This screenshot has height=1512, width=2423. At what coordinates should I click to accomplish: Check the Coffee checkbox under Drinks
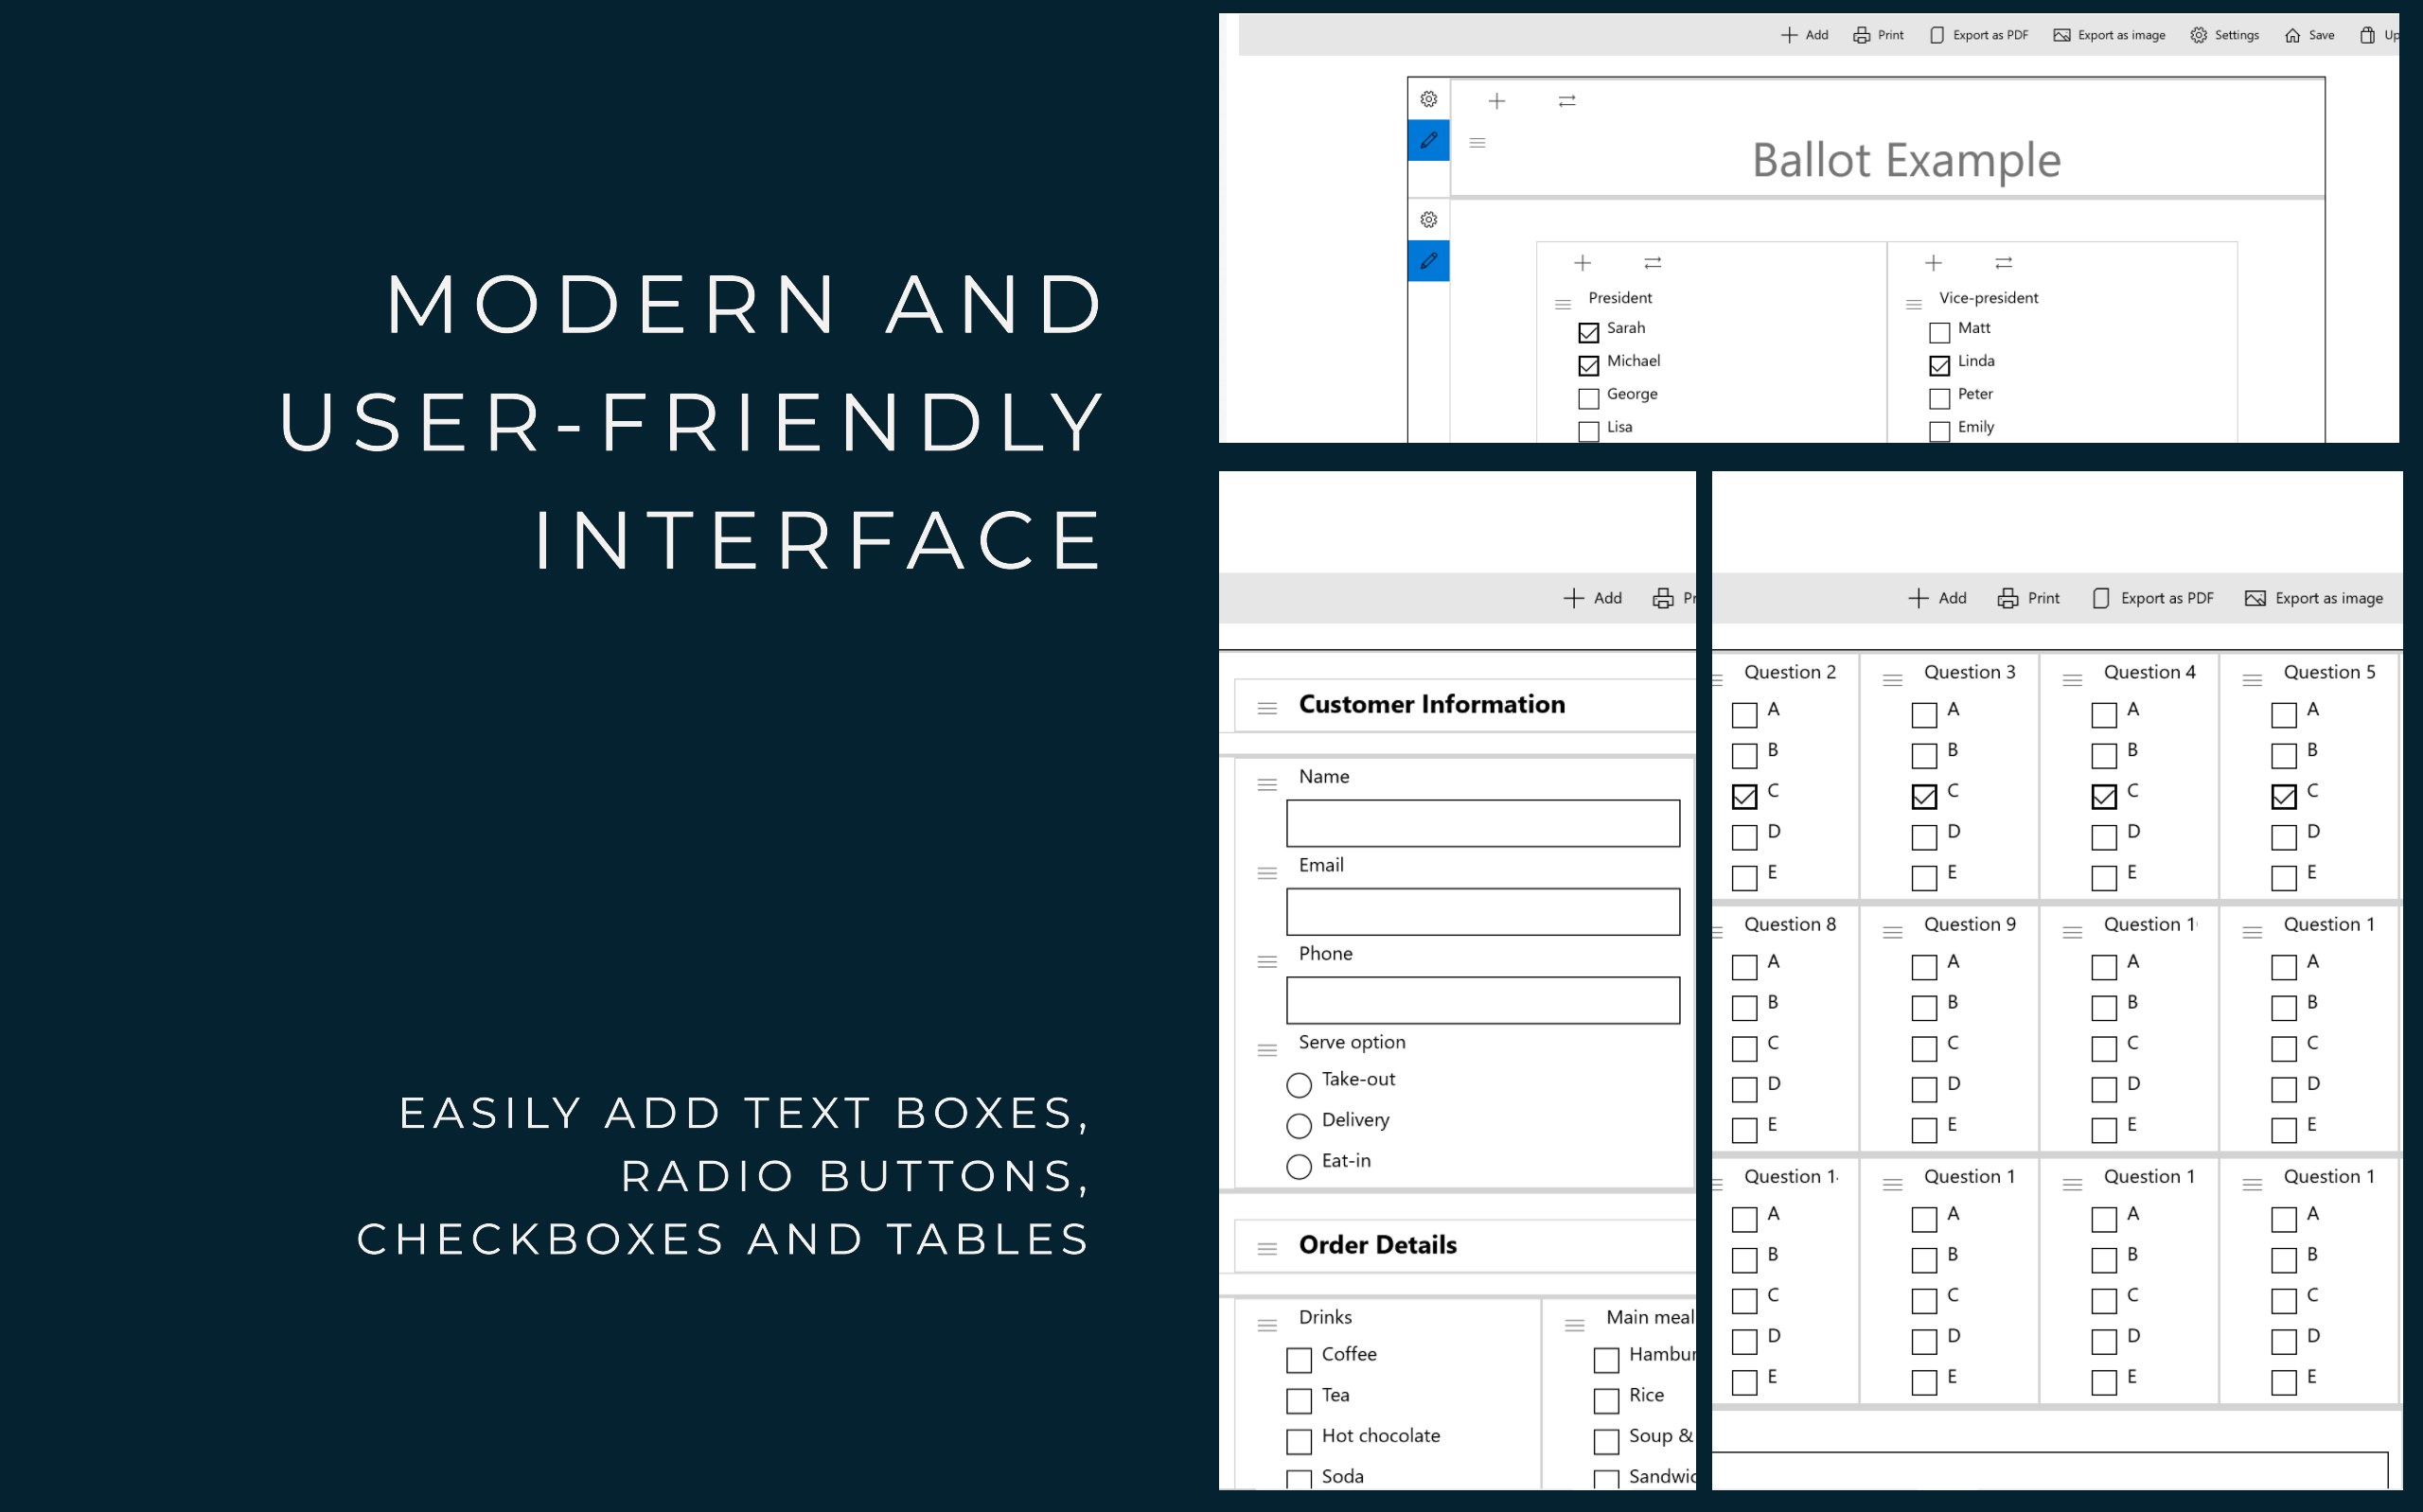click(1298, 1360)
